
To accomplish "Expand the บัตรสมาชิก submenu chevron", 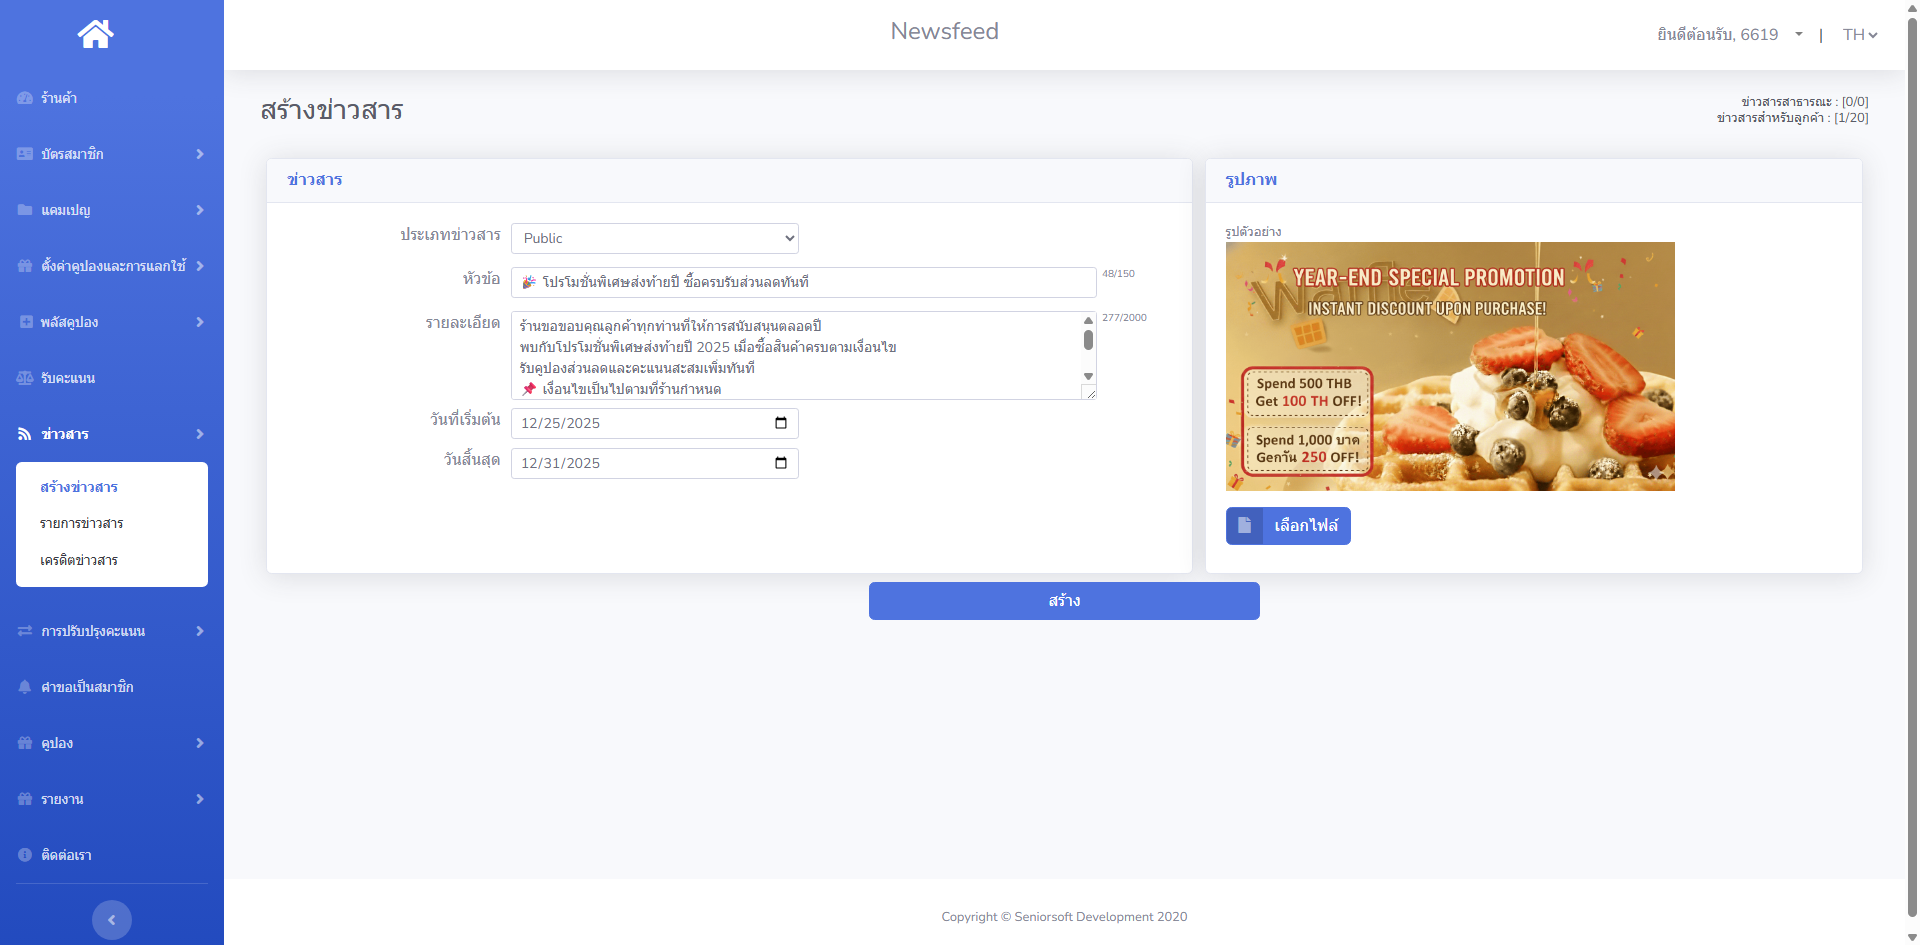I will tap(200, 154).
